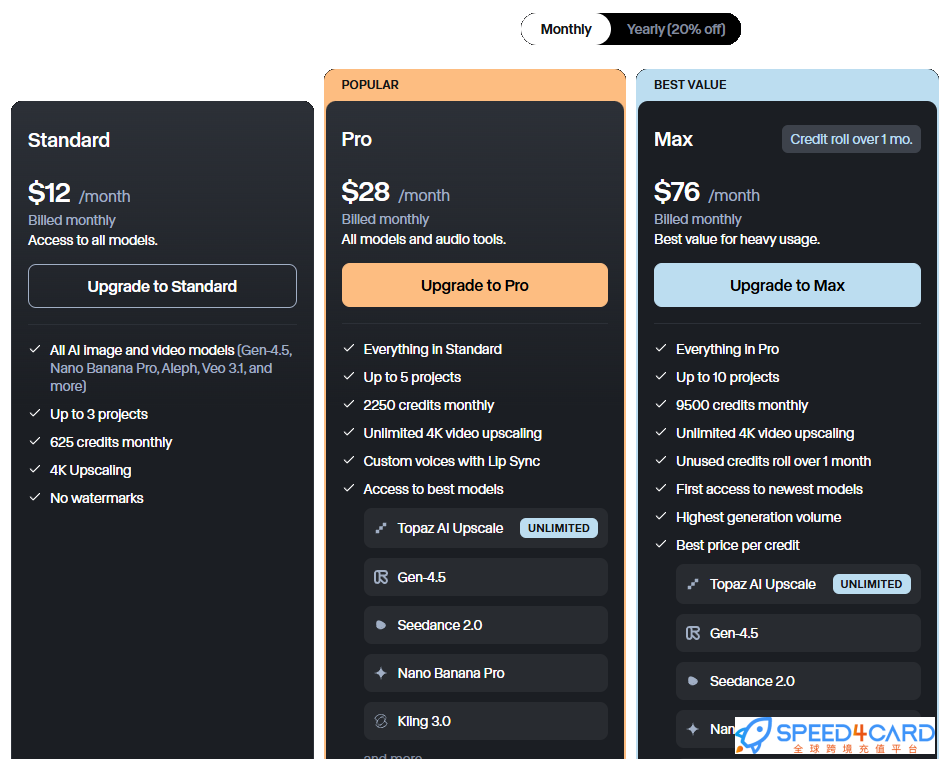Click the Gen-4.5 icon in Max plan
Screen dimensions: 940x759
[x=693, y=633]
